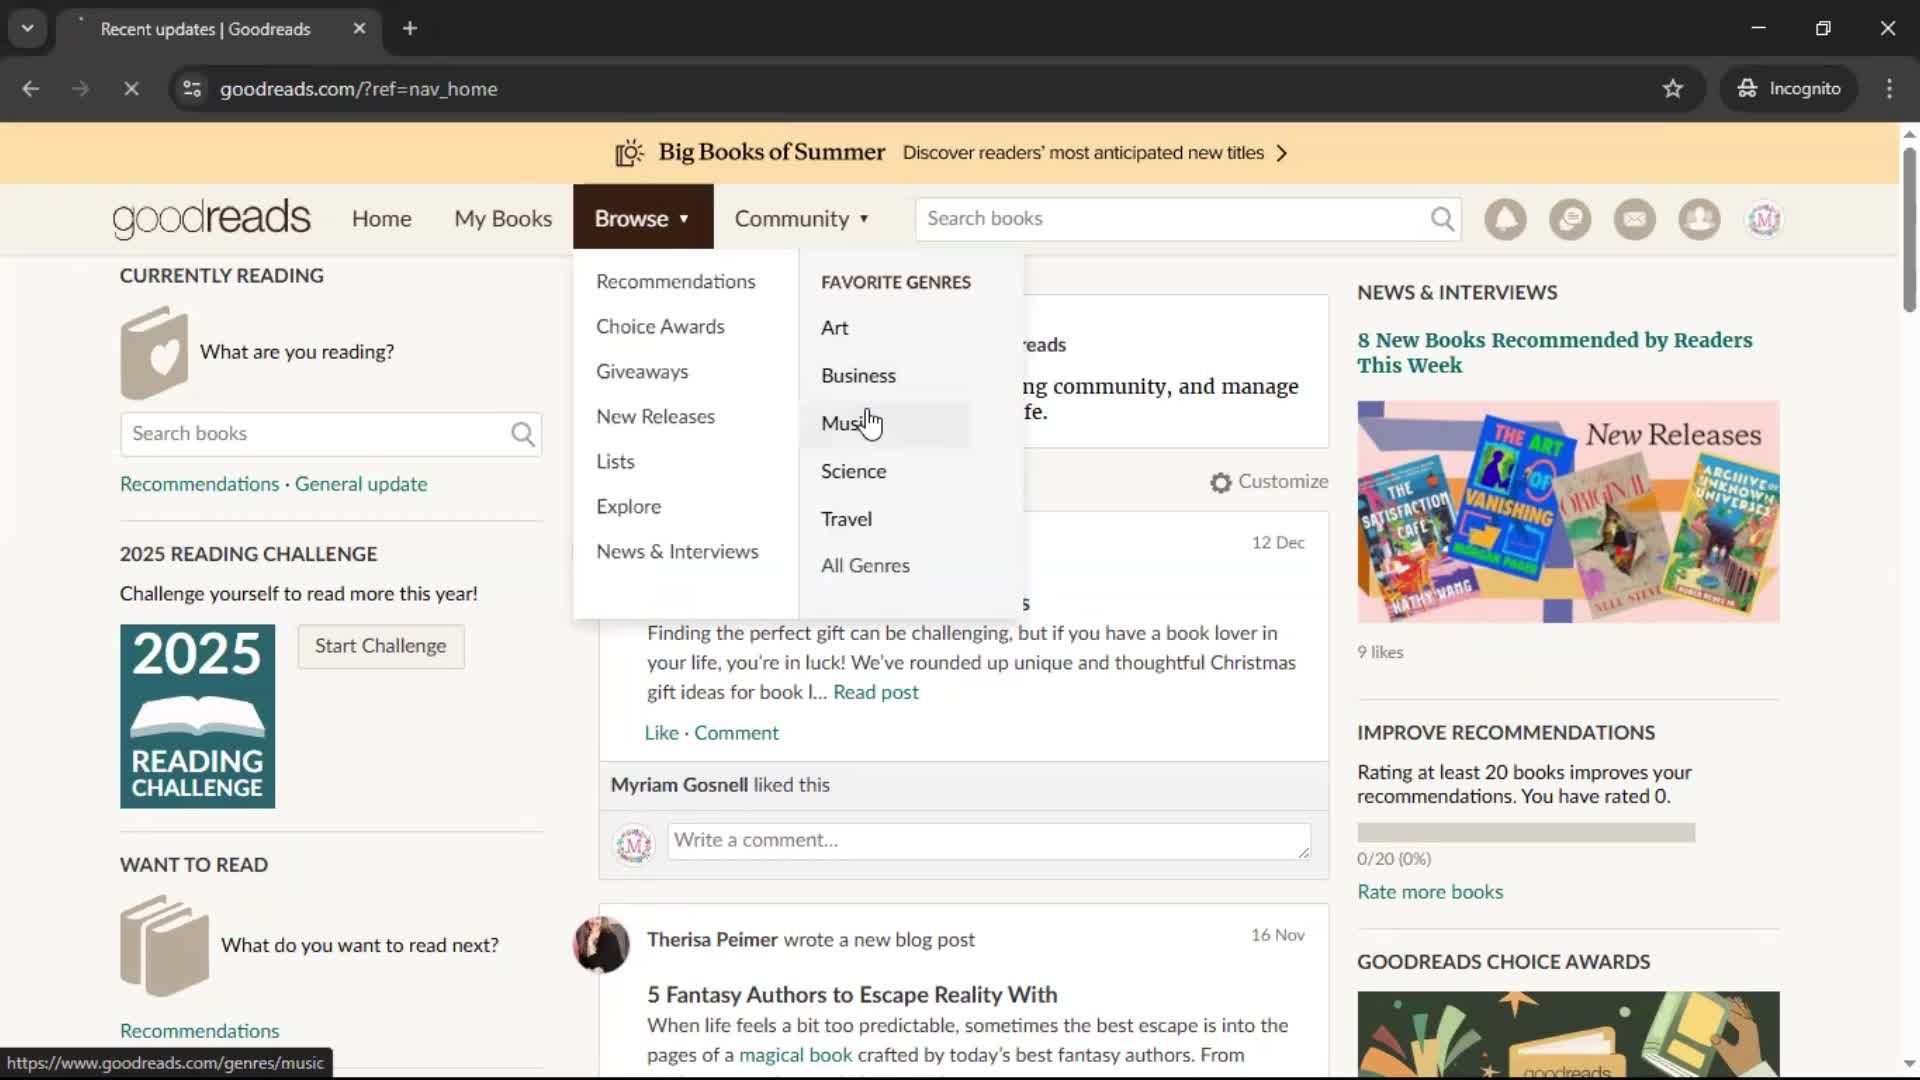Bookmark this page with the star icon
Screen dimensions: 1920x1080
point(1673,89)
